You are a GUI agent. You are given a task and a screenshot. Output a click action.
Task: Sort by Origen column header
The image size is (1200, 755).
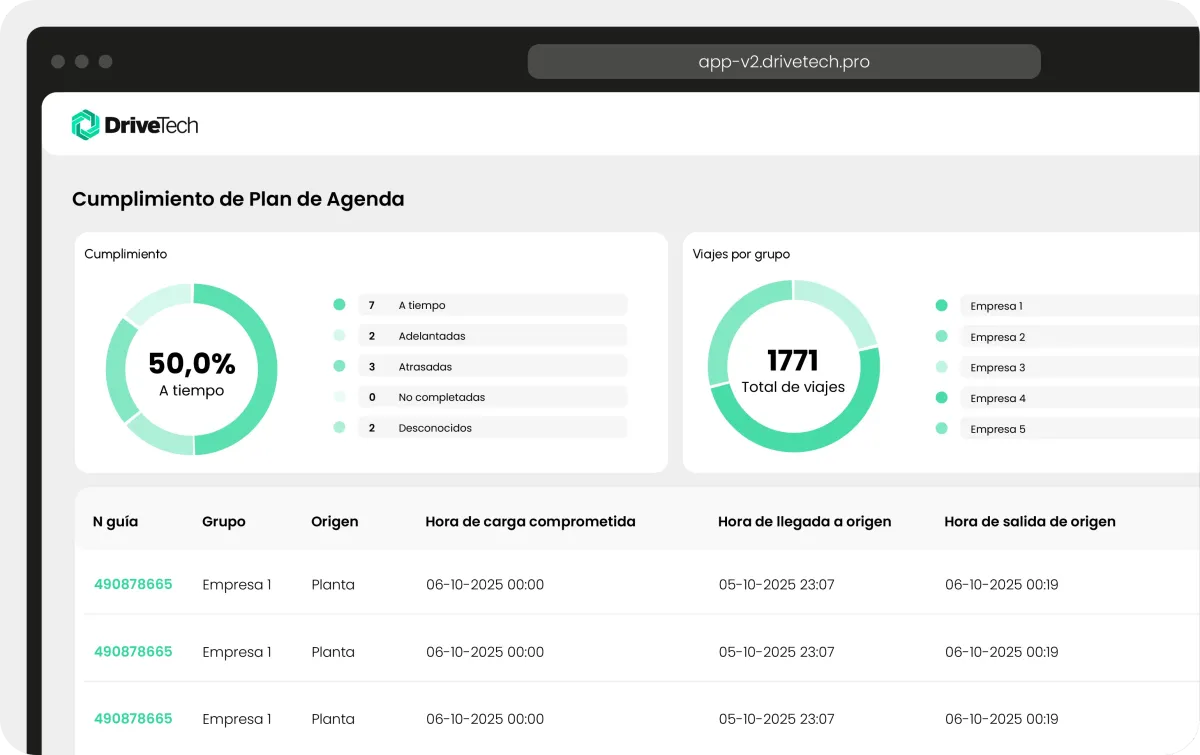click(x=335, y=521)
